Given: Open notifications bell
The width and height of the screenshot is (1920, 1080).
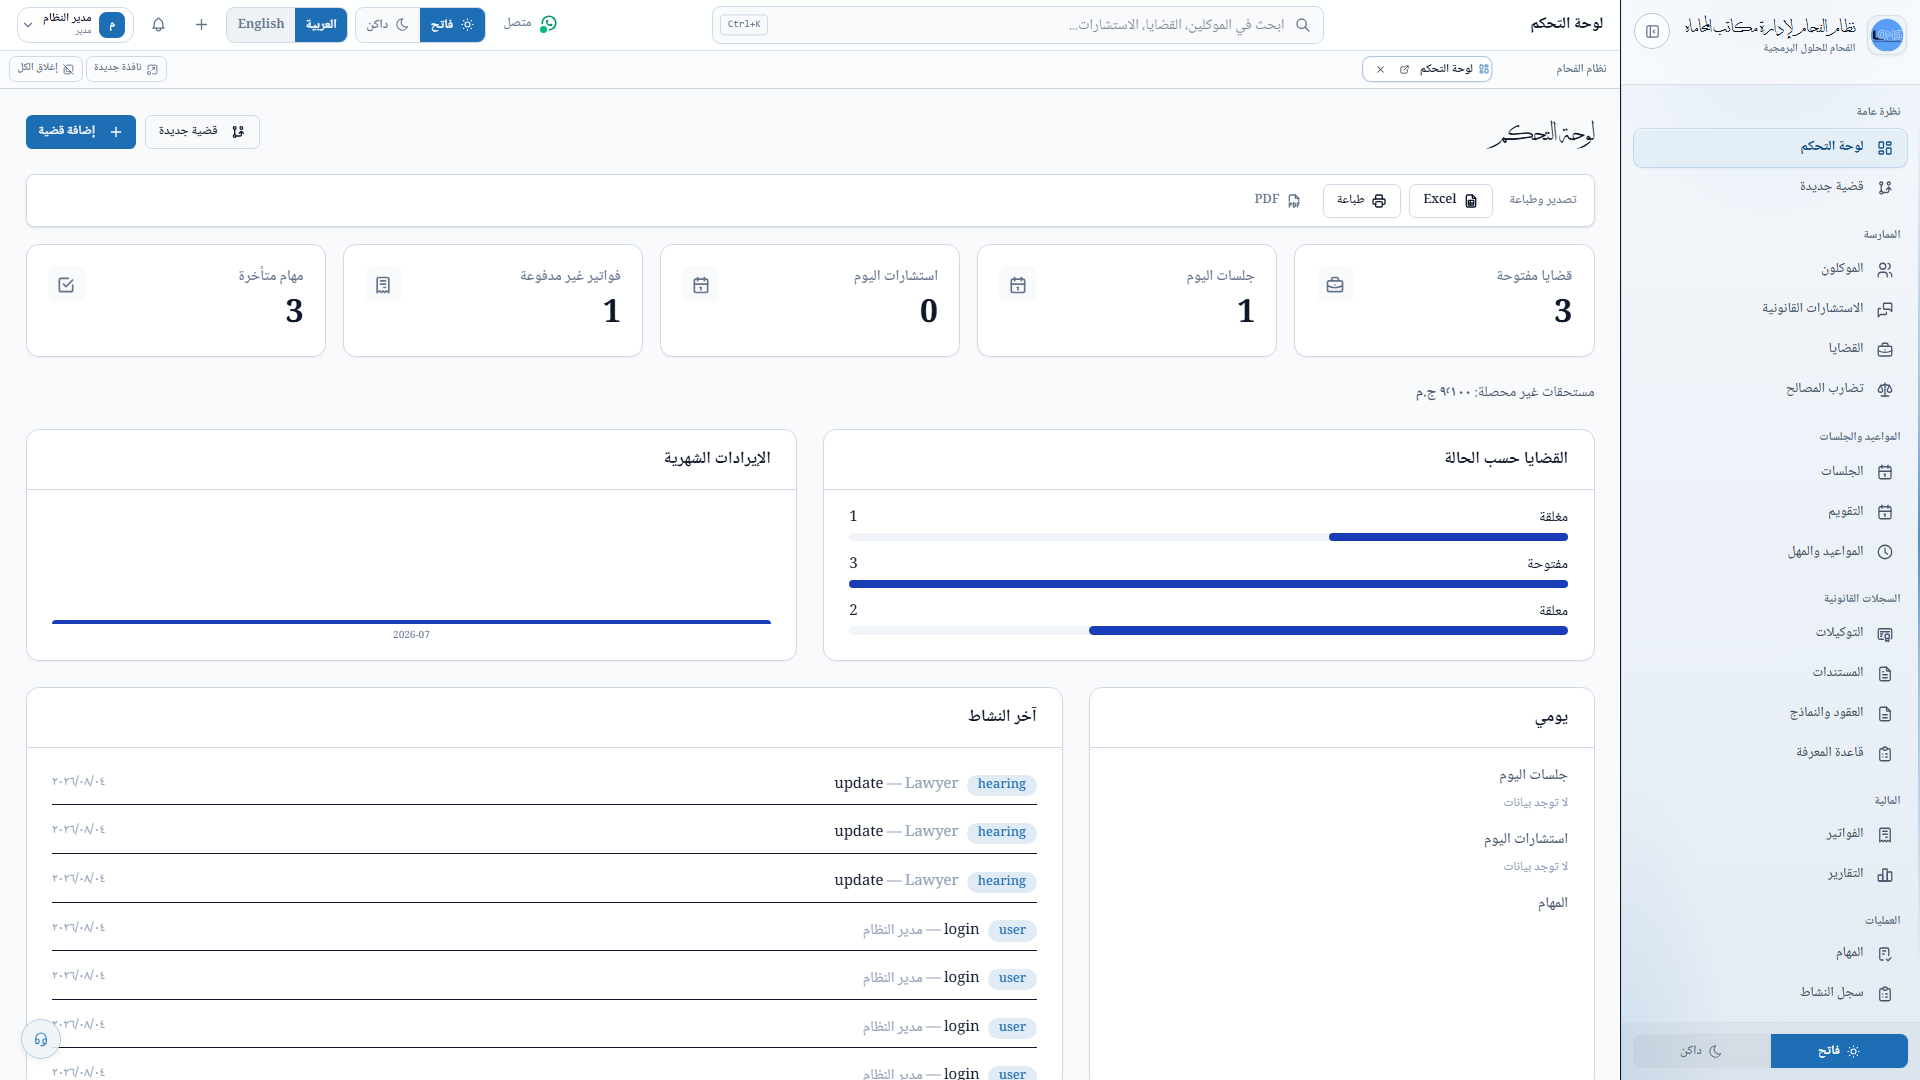Looking at the screenshot, I should coord(158,24).
